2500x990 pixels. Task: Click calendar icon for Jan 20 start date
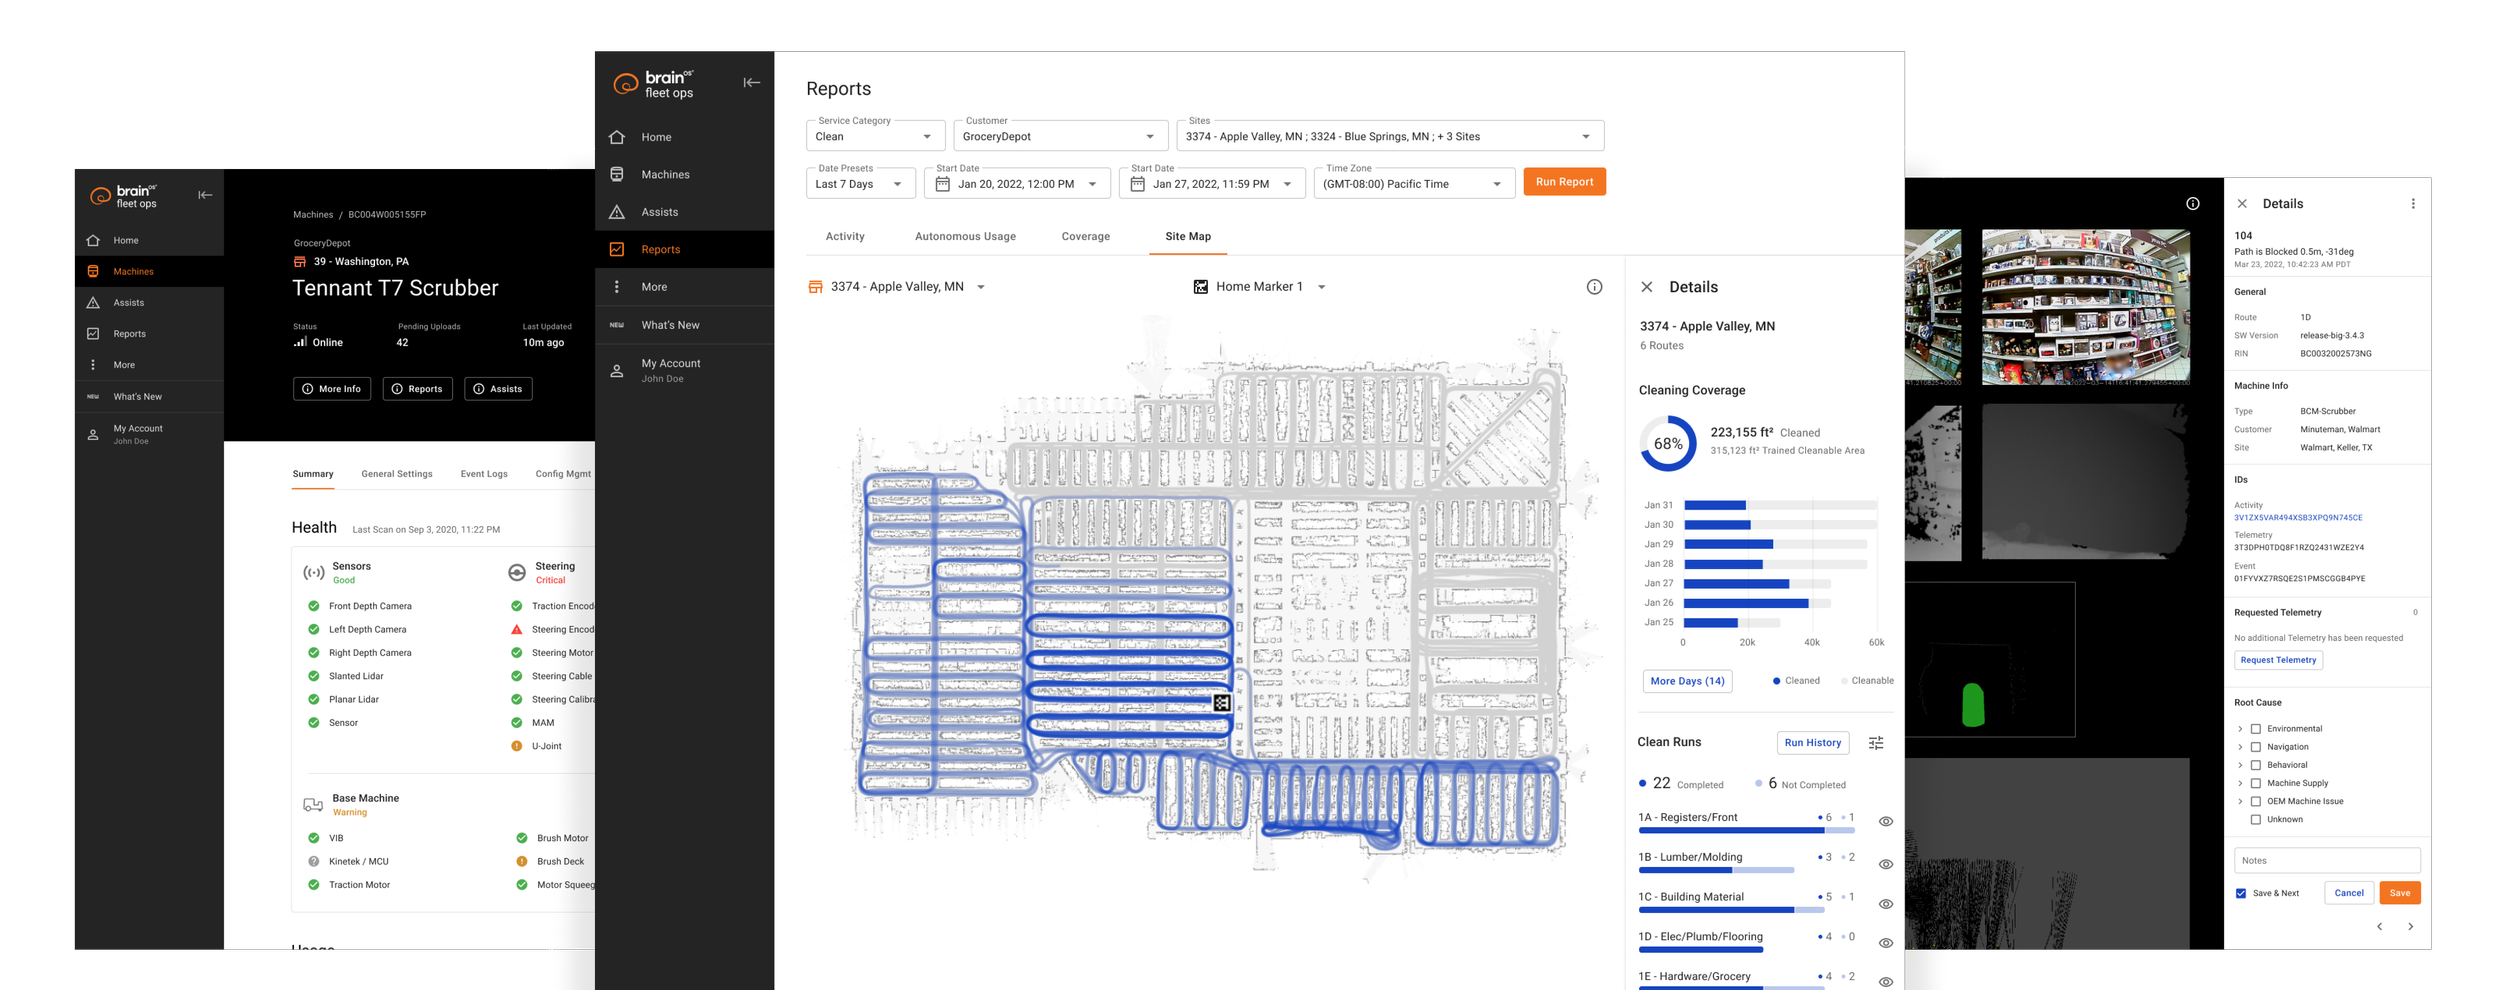point(942,184)
